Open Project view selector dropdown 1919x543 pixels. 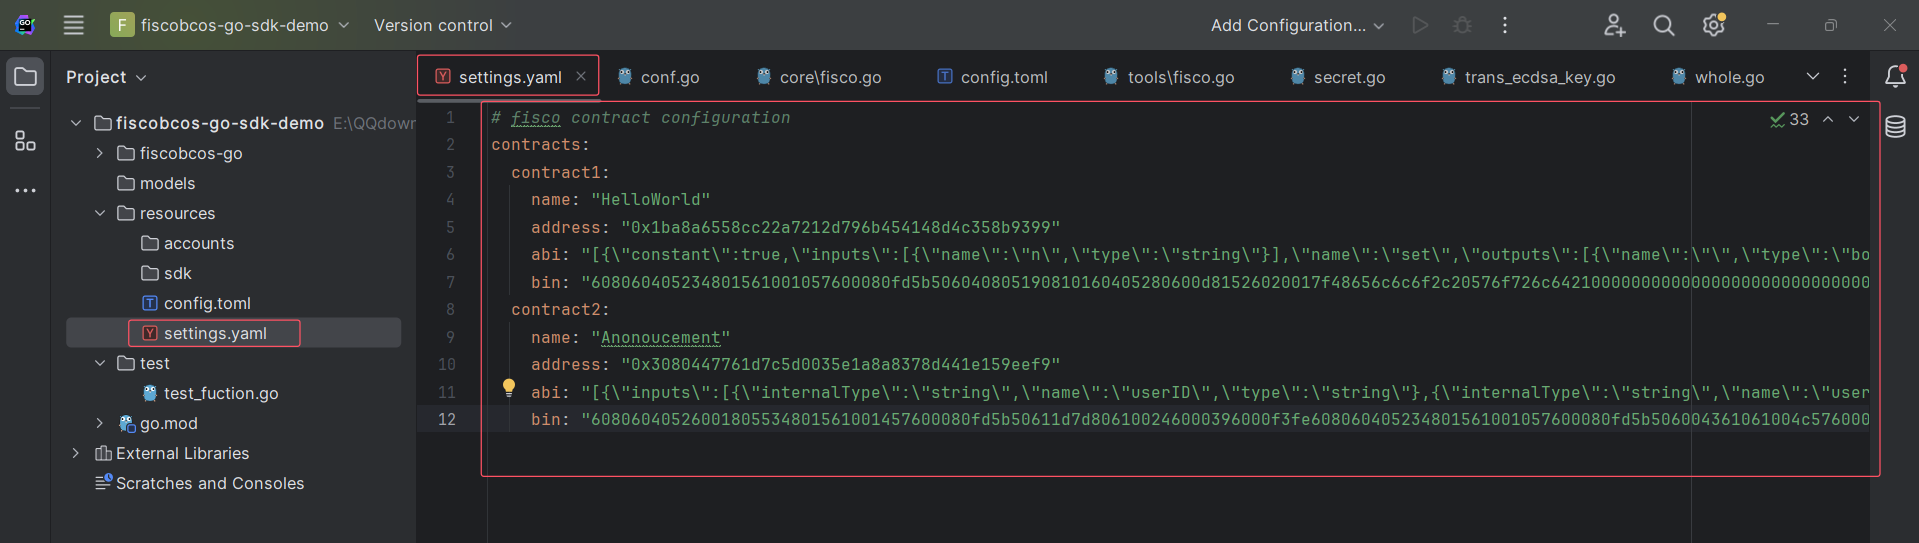(x=106, y=77)
